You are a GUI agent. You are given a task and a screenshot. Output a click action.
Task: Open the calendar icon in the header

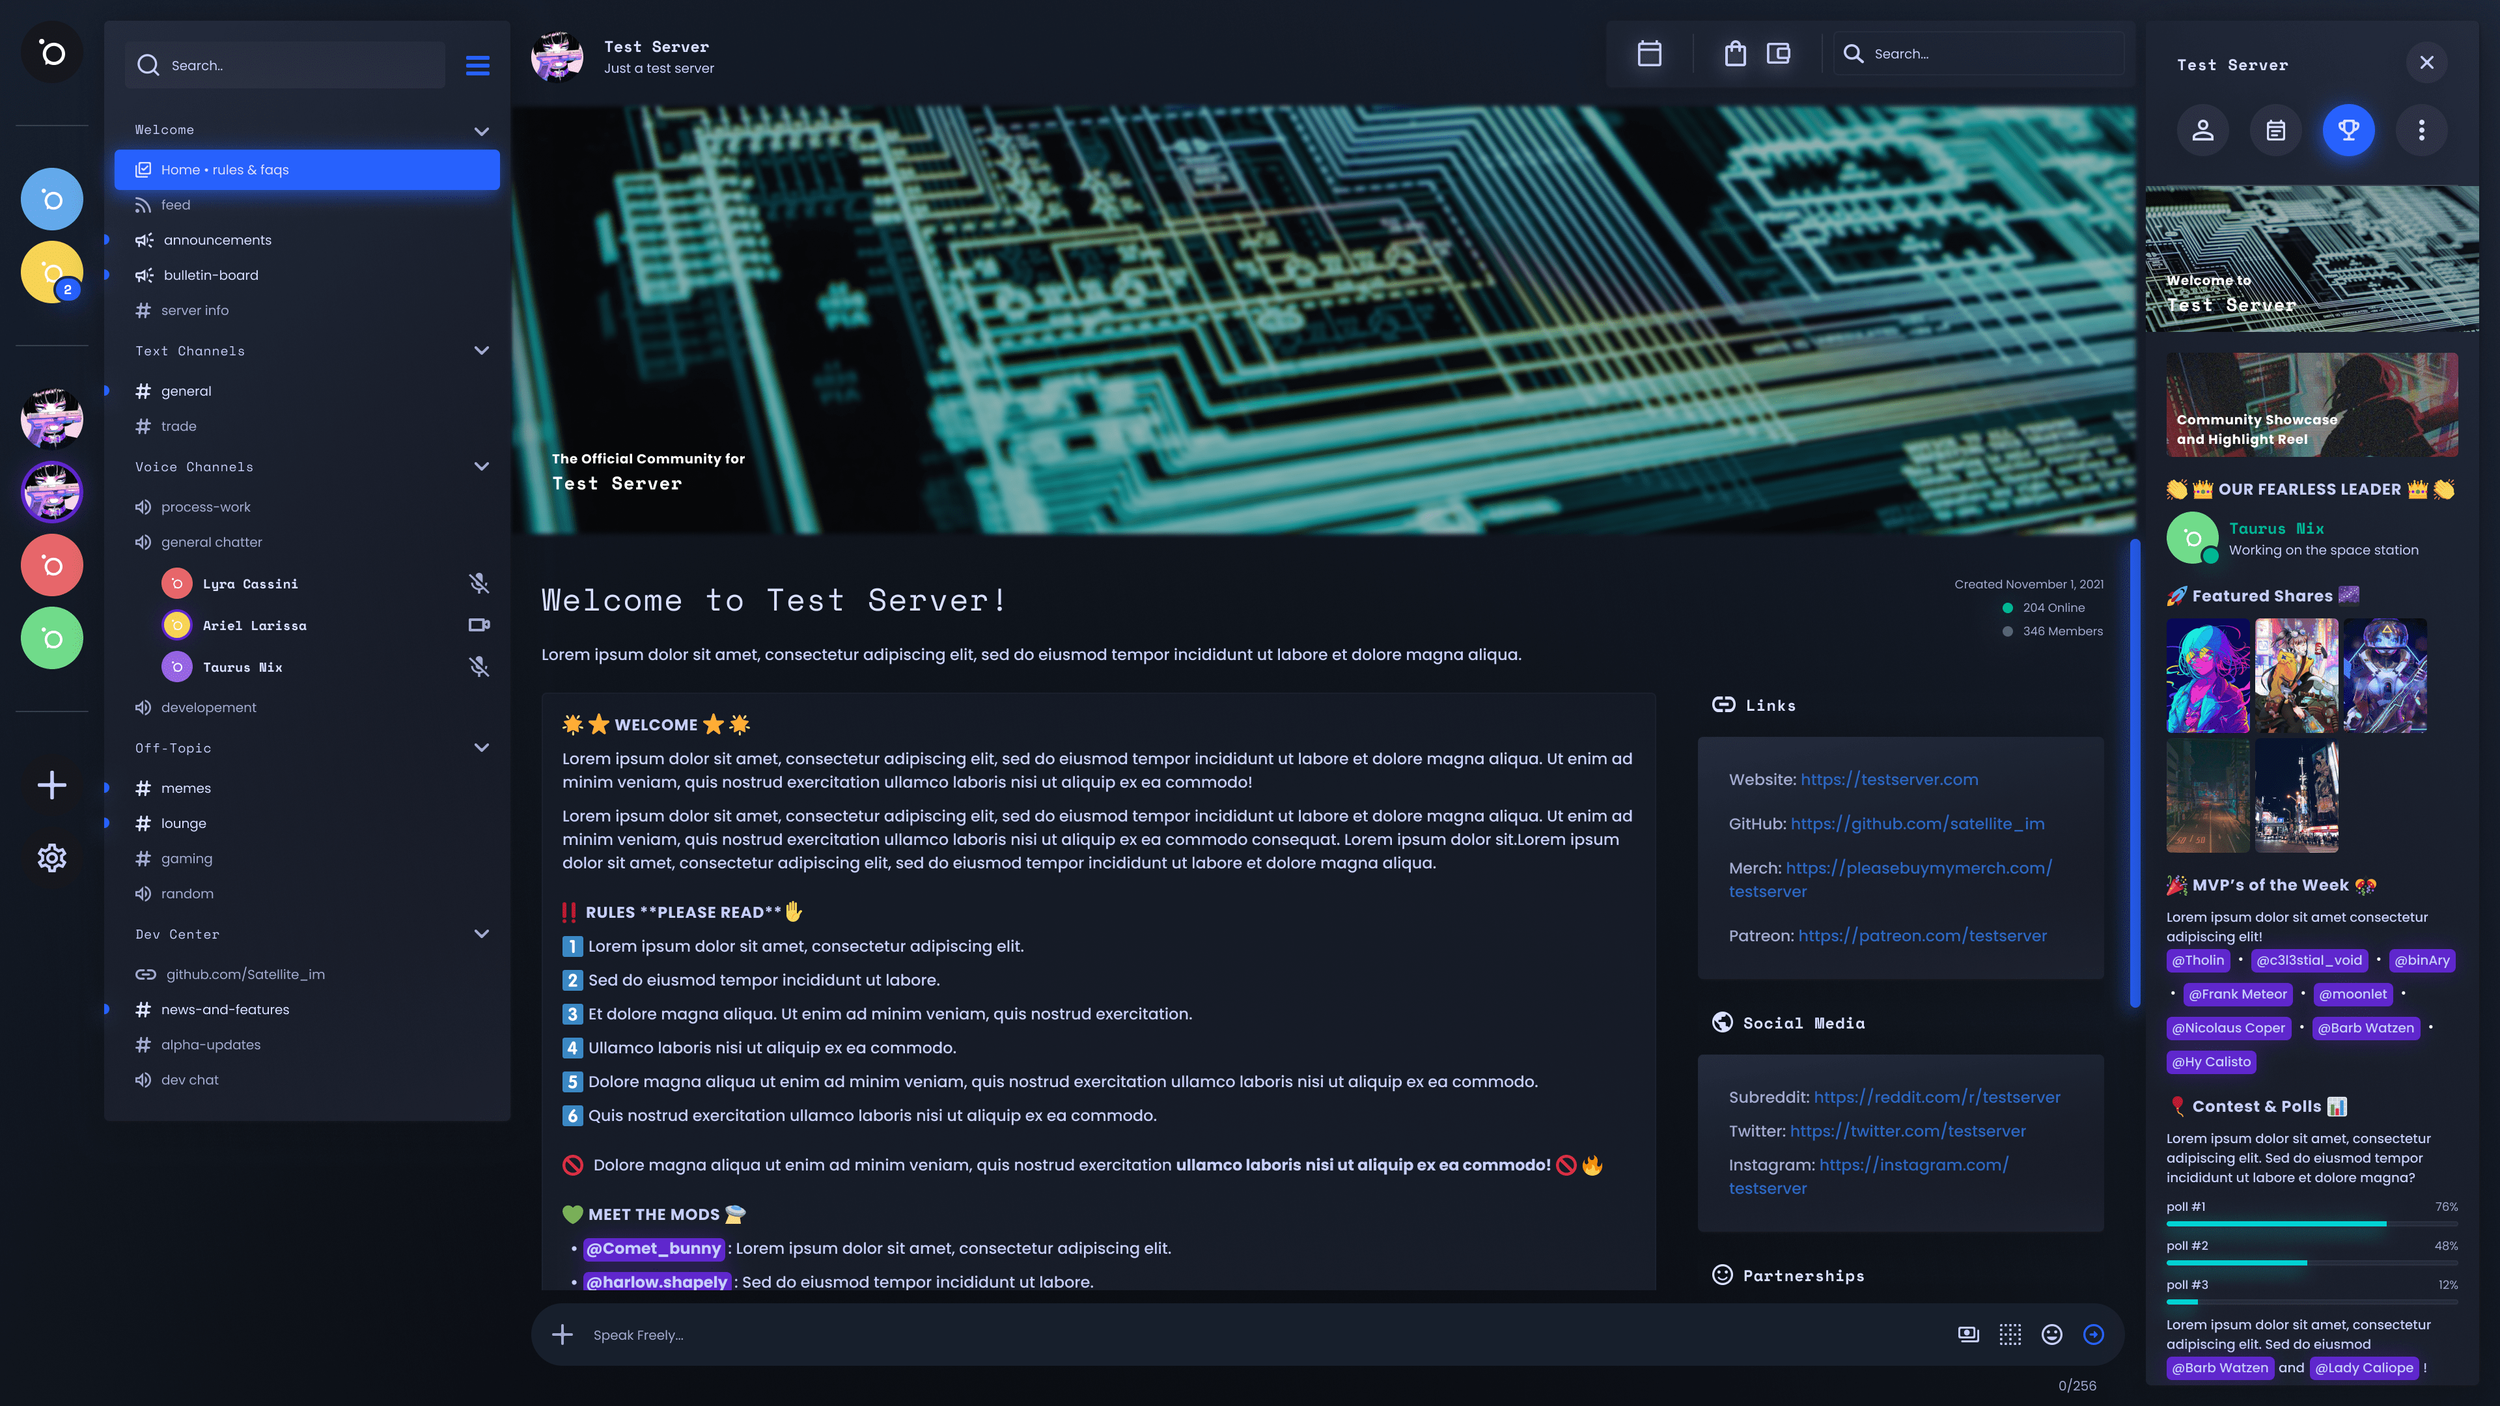point(1649,53)
